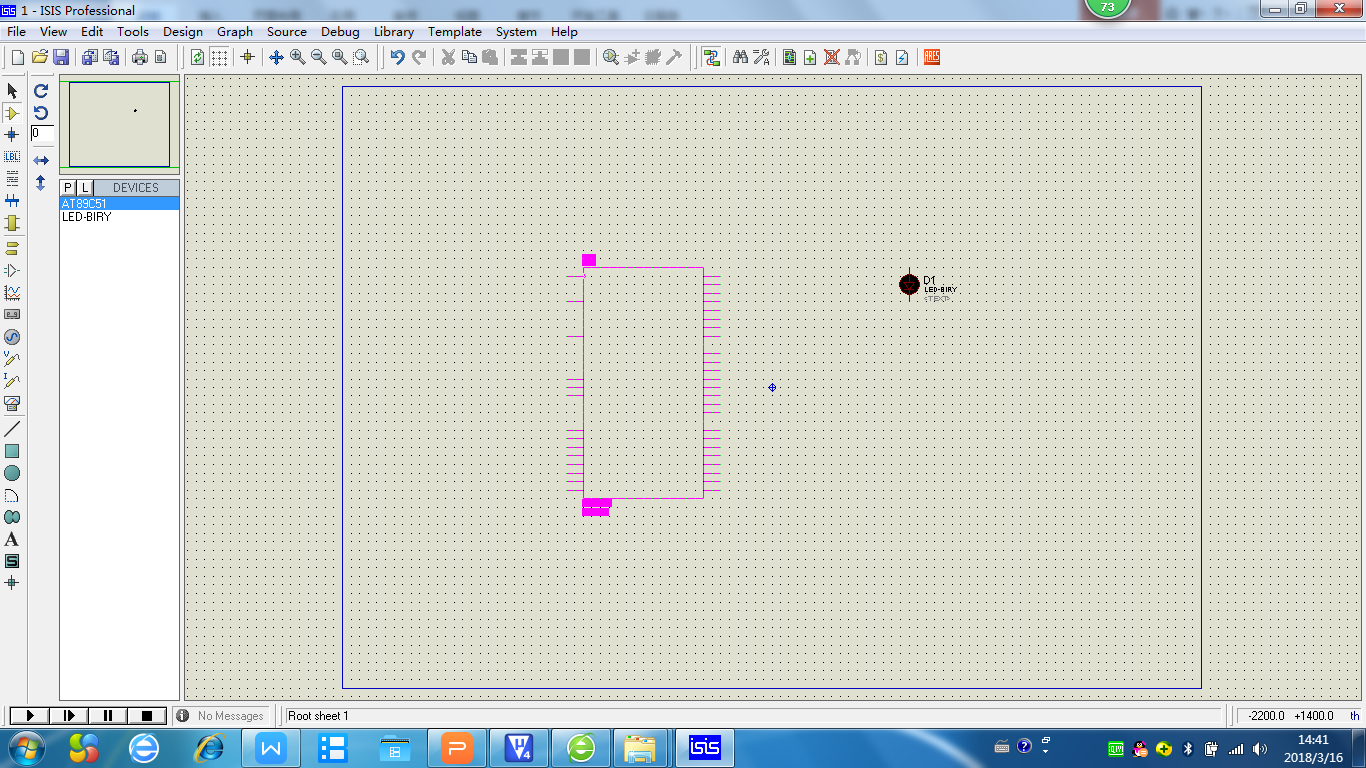Select the 2D circle graphics tool

pos(12,473)
